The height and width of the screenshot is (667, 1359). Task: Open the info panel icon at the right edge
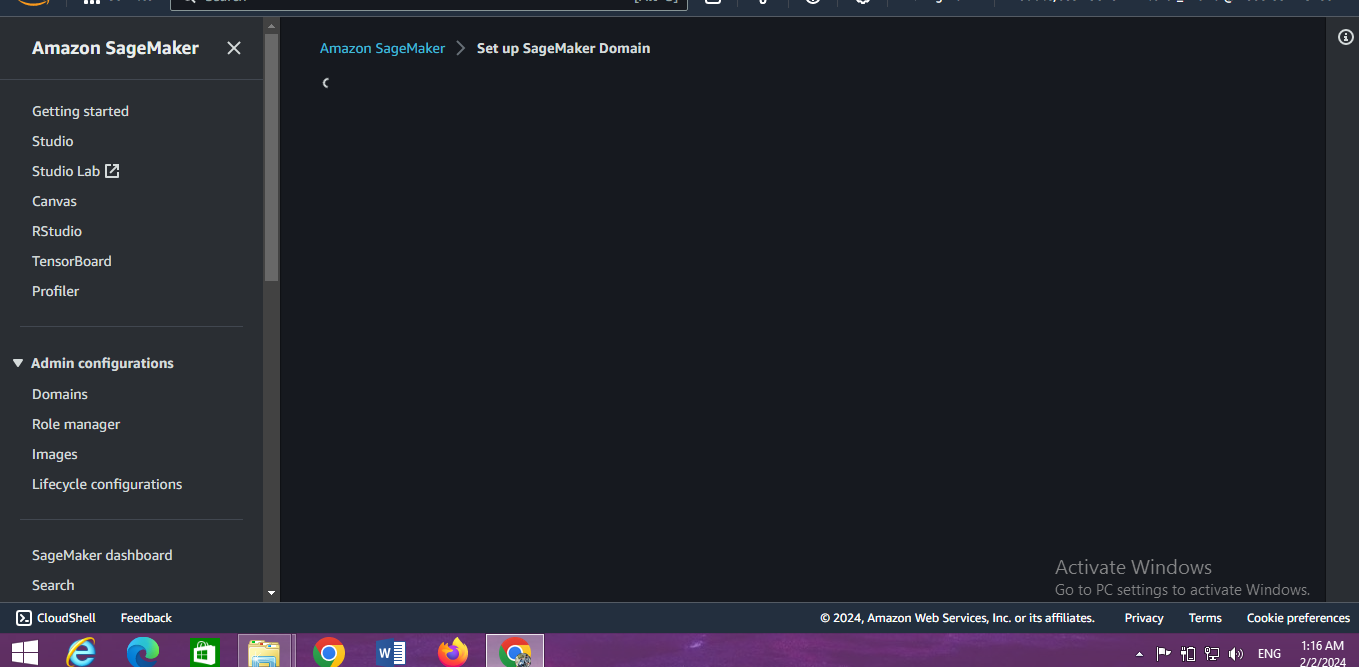tap(1346, 37)
